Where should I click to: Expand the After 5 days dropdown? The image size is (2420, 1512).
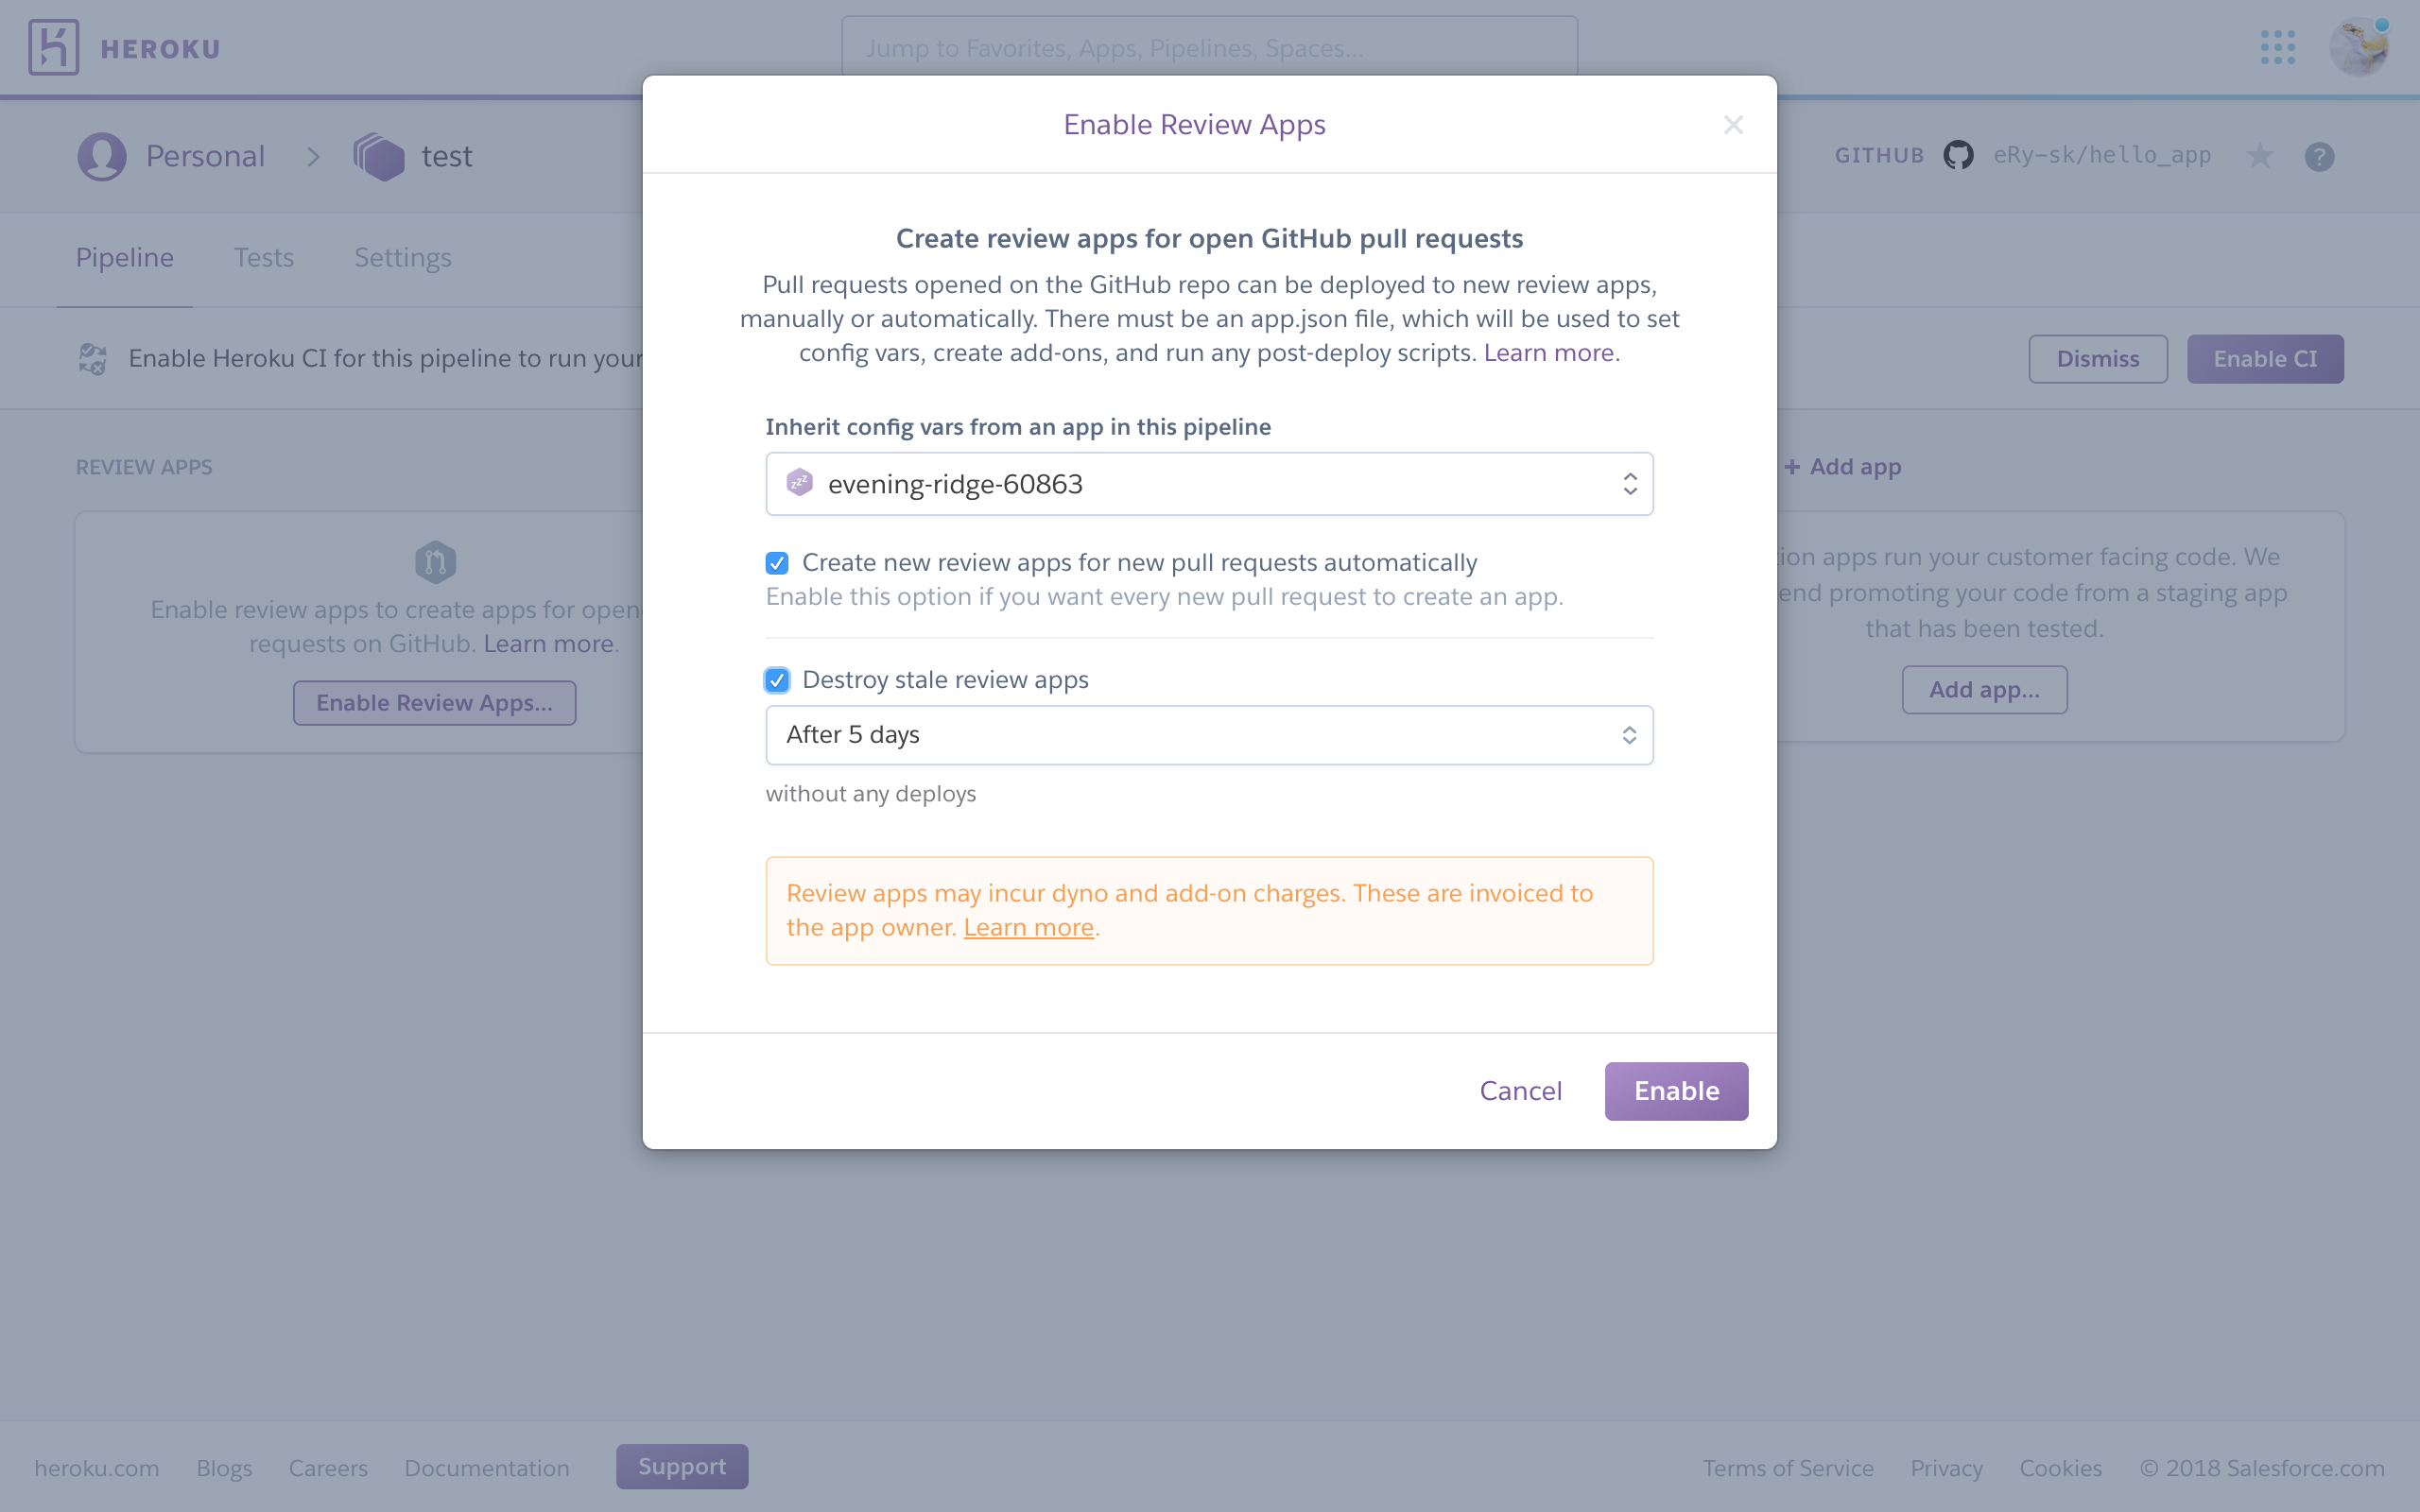(1209, 735)
